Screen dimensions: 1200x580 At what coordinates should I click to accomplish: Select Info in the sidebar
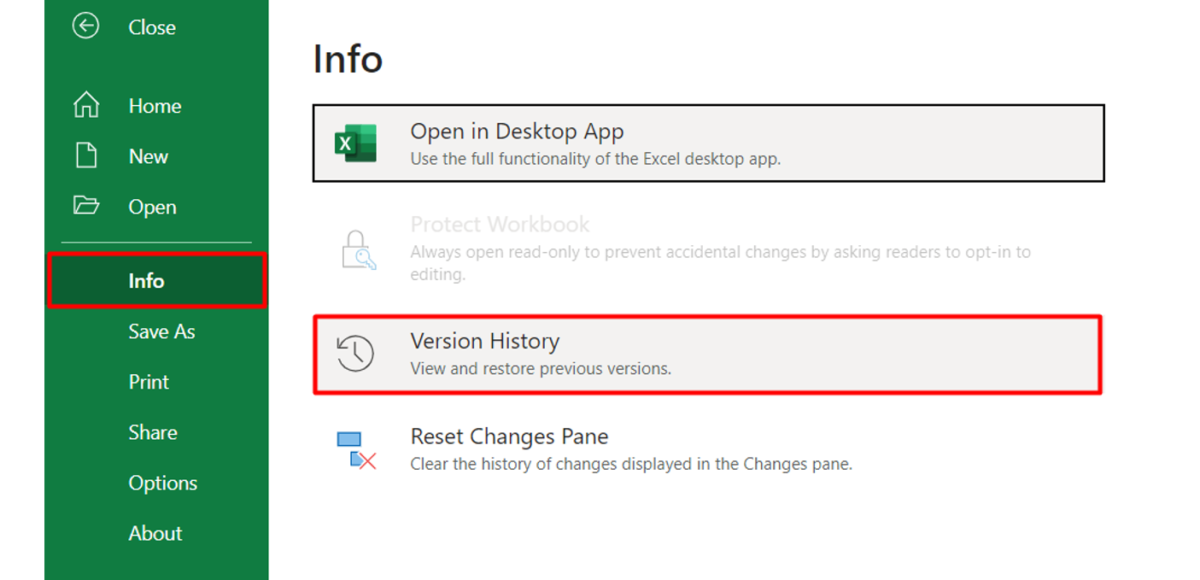coord(146,281)
